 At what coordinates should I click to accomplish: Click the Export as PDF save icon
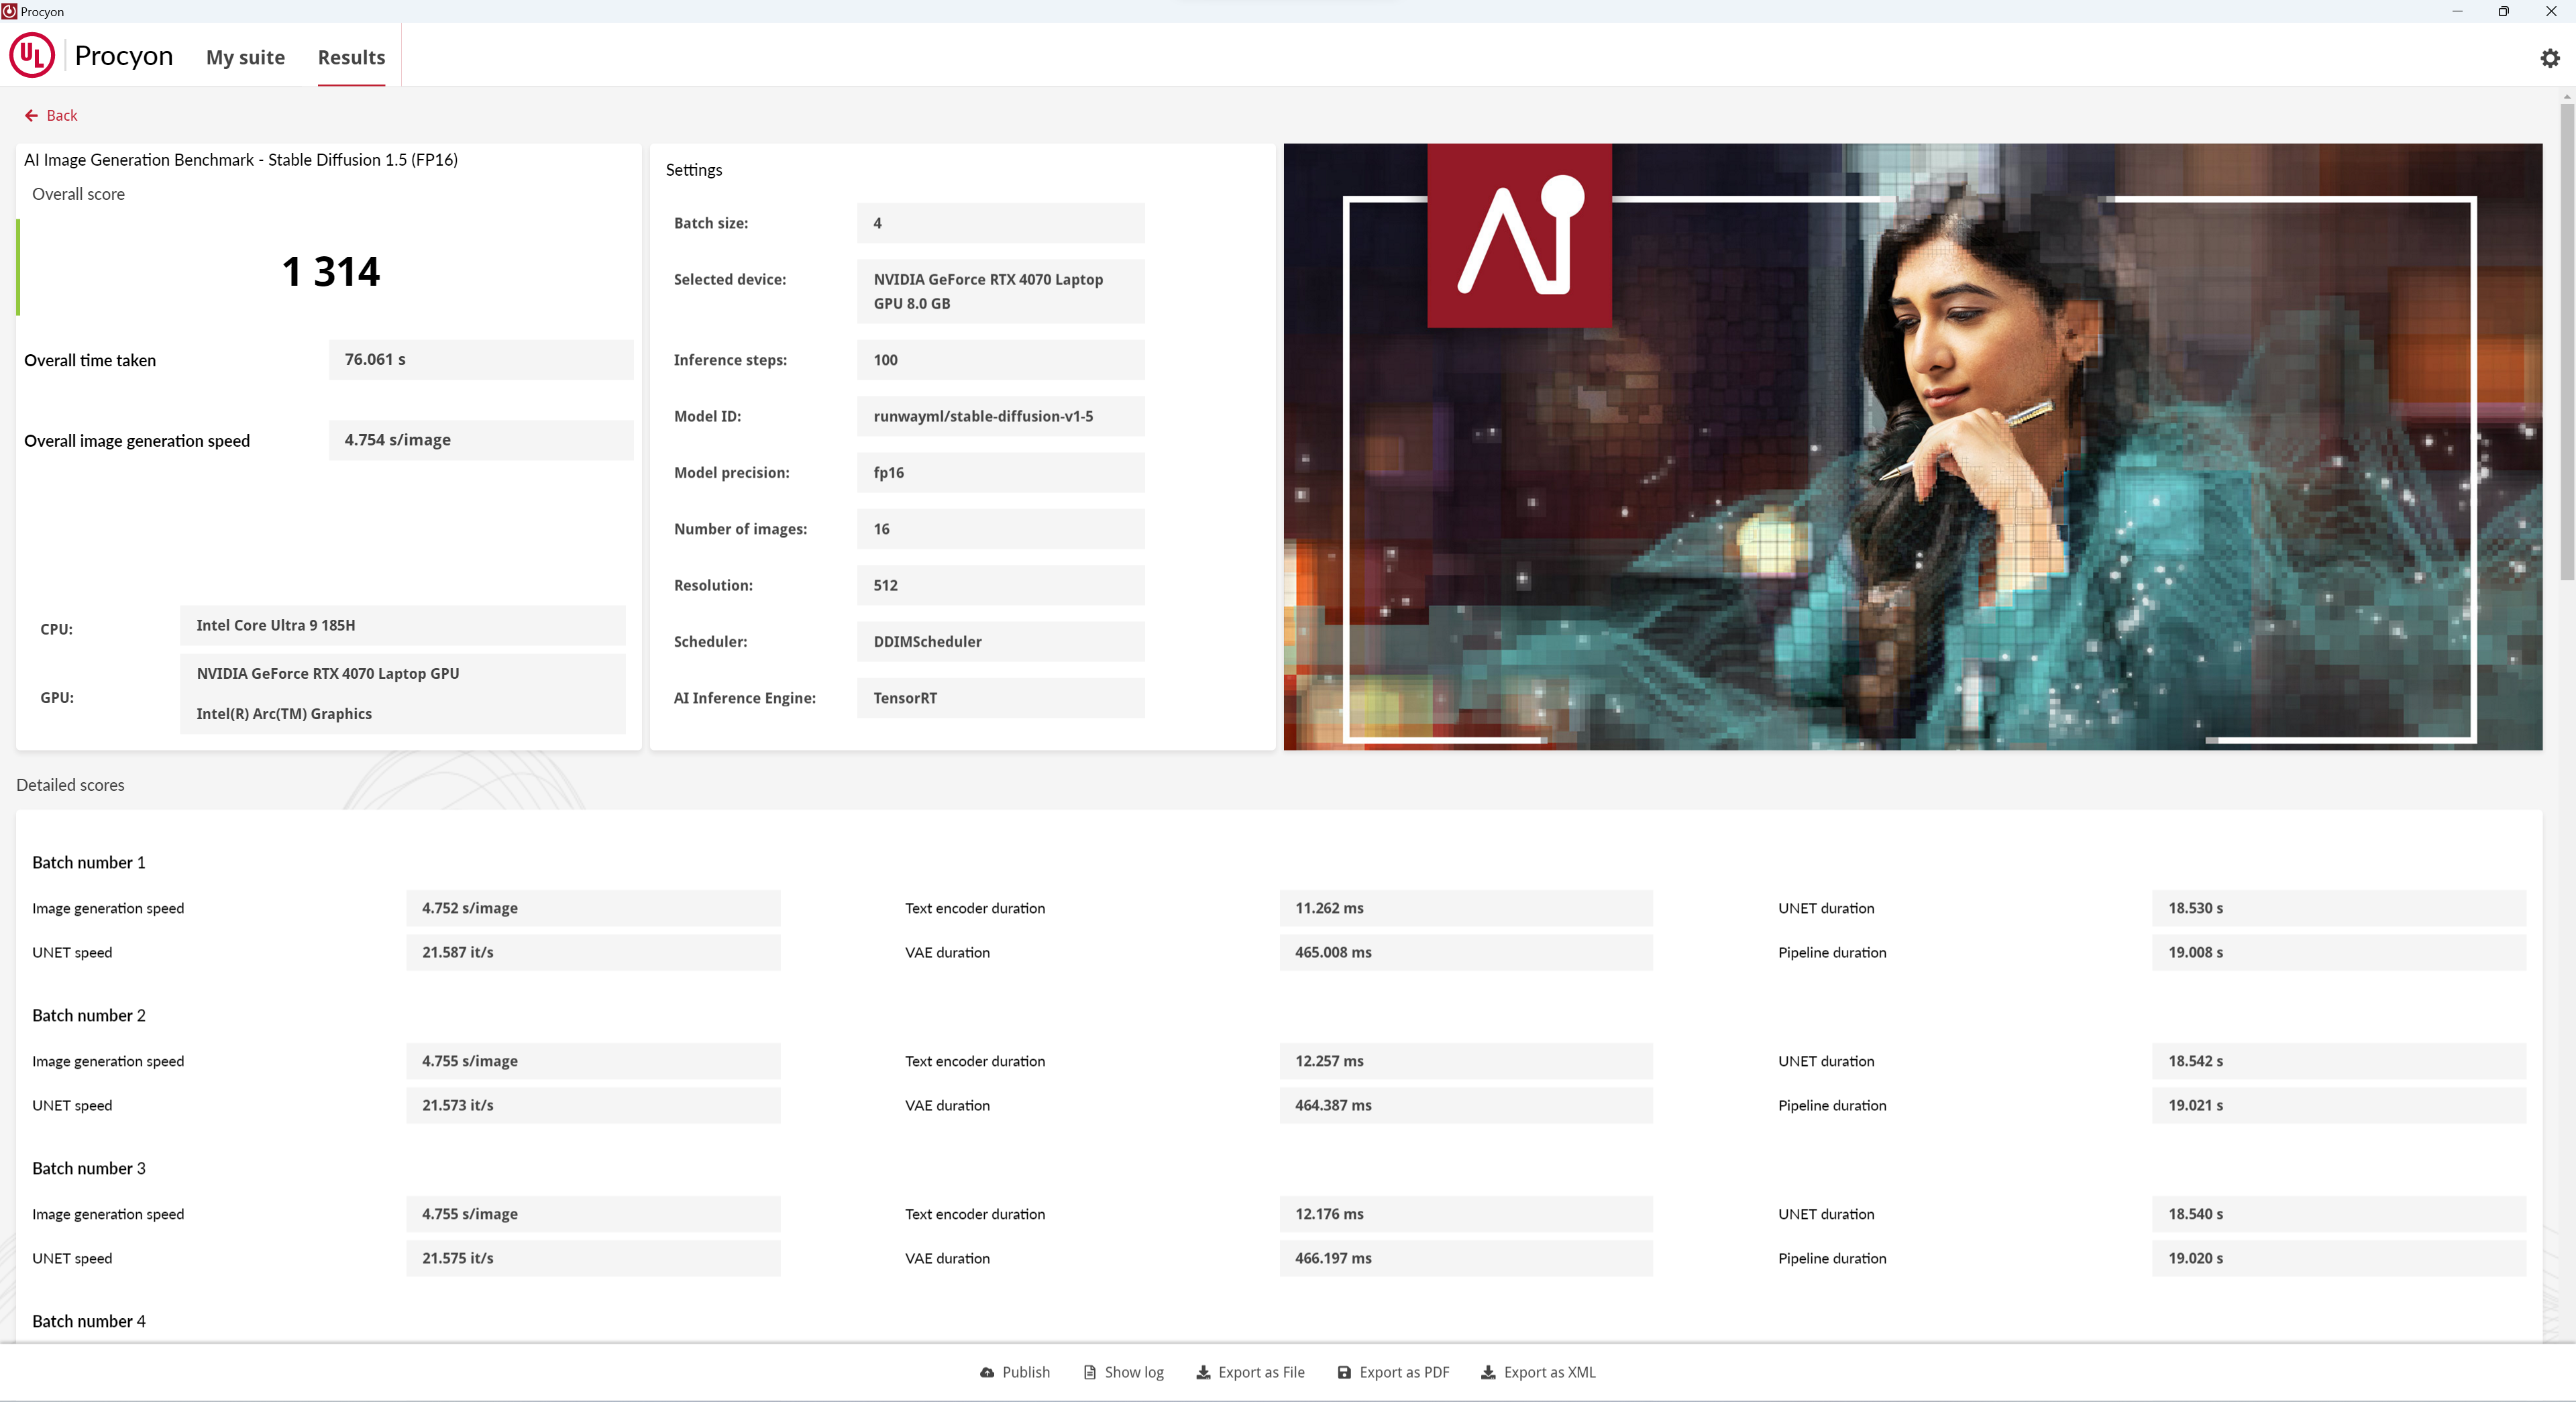[1345, 1372]
